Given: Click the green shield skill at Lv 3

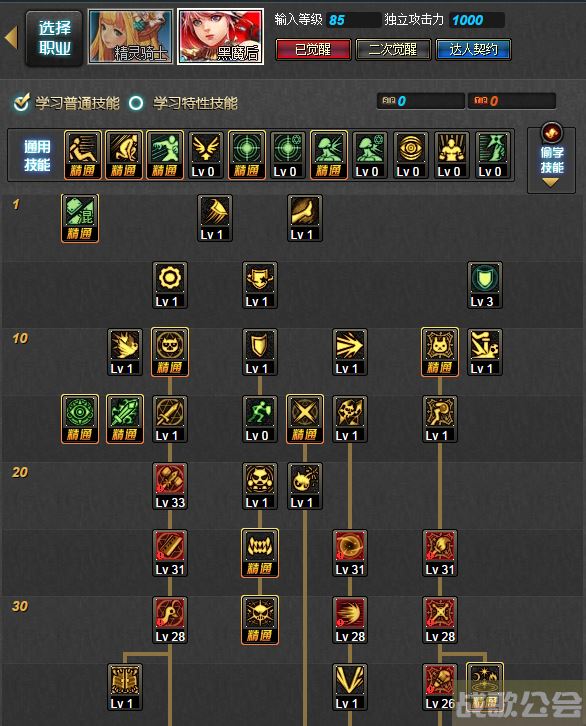Looking at the screenshot, I should pos(485,285).
